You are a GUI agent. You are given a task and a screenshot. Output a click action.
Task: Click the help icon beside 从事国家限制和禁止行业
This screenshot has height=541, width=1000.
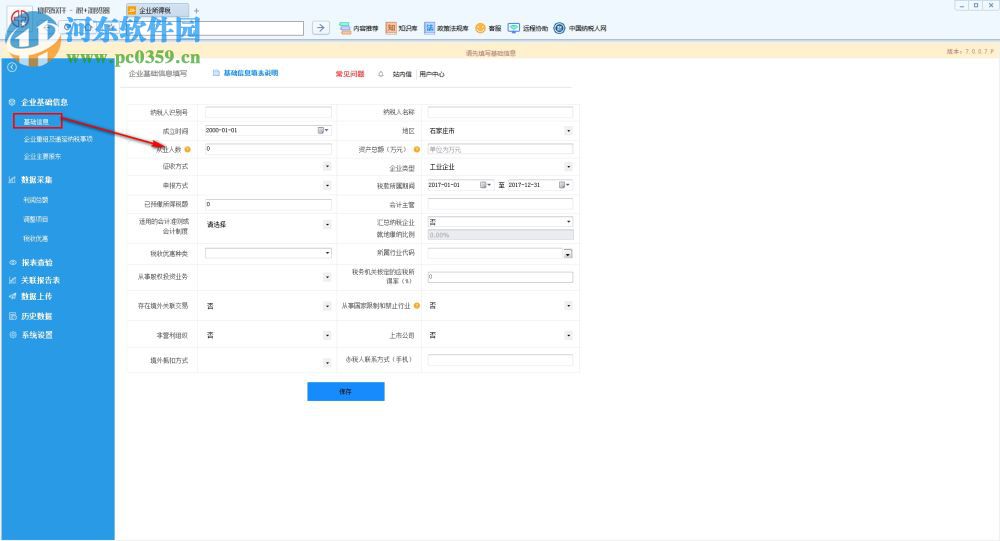click(416, 306)
